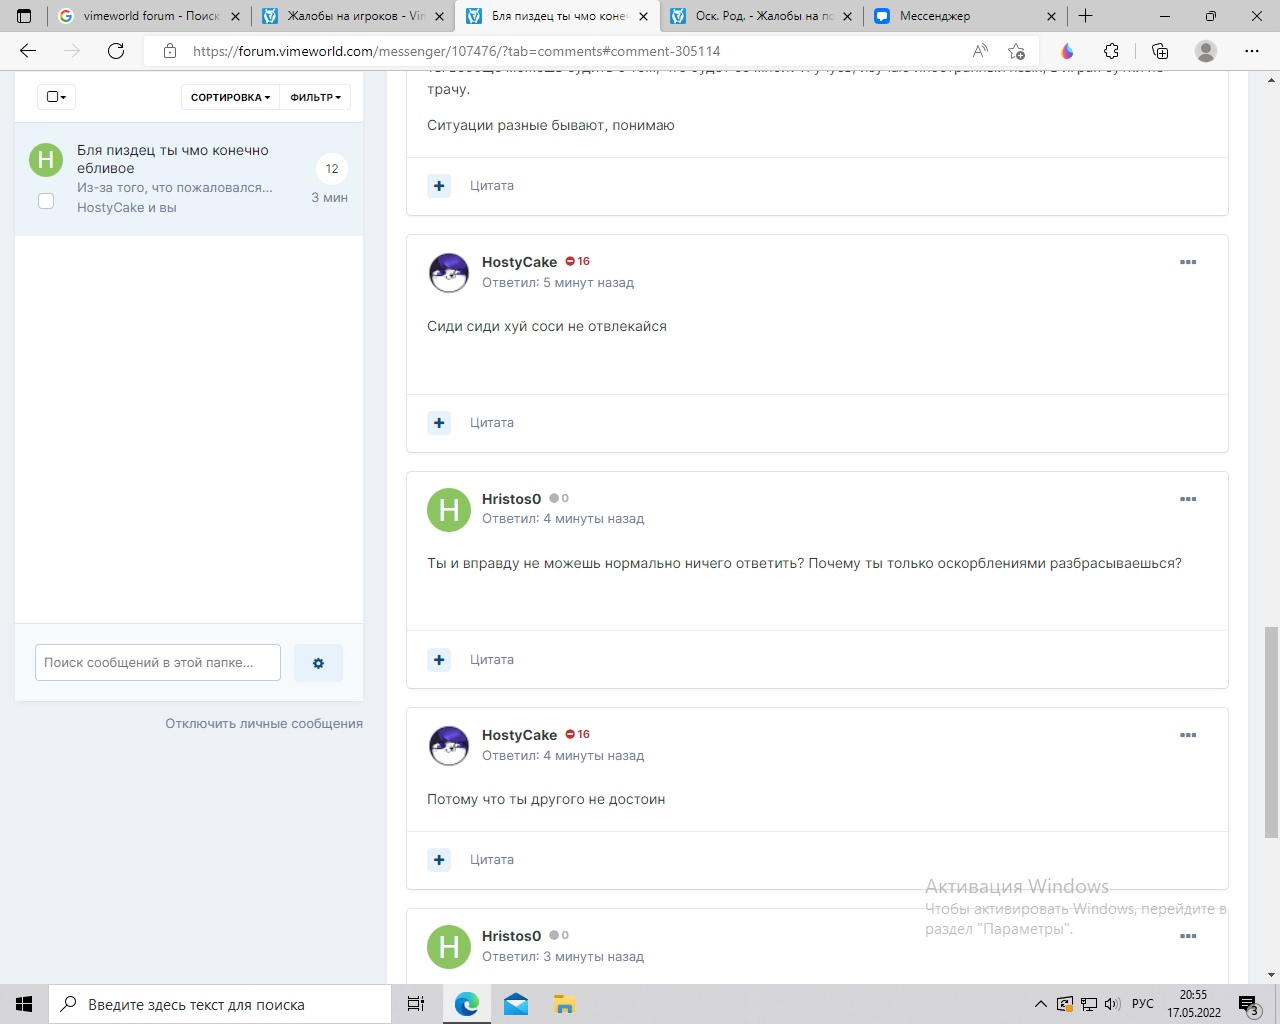Screen dimensions: 1280x1024
Task: Focus the Поиск сообщений search field
Action: (158, 663)
